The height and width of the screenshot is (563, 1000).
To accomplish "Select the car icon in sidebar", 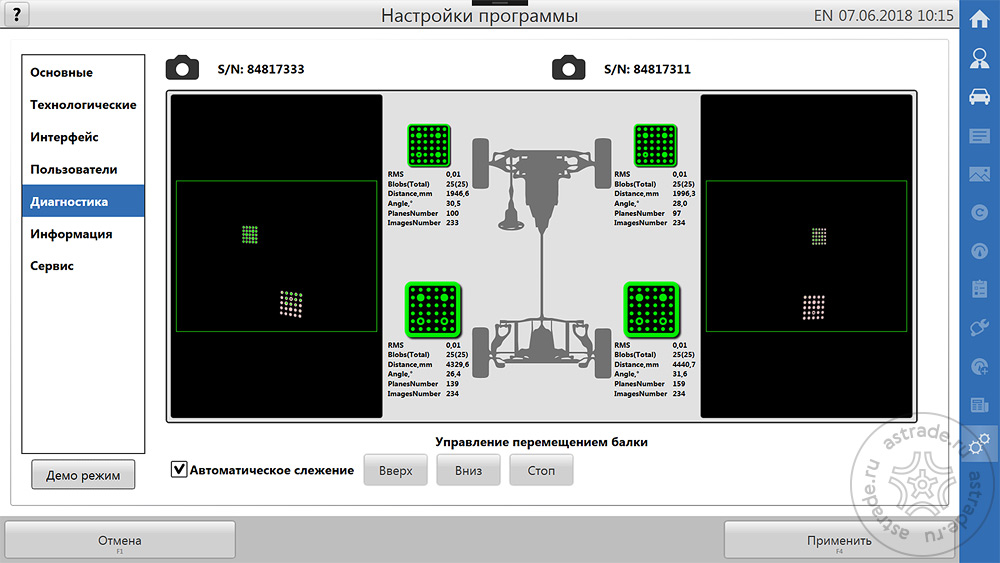I will point(980,97).
